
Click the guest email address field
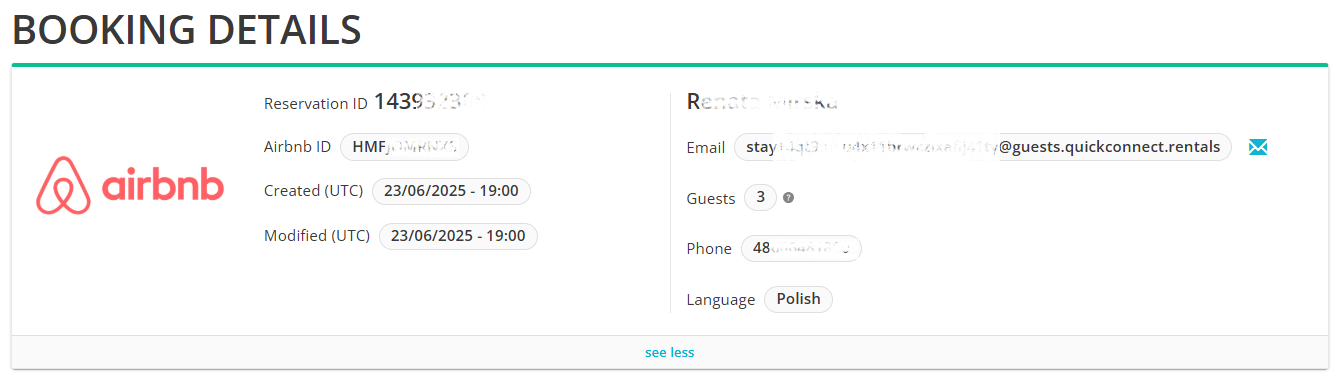pos(983,147)
